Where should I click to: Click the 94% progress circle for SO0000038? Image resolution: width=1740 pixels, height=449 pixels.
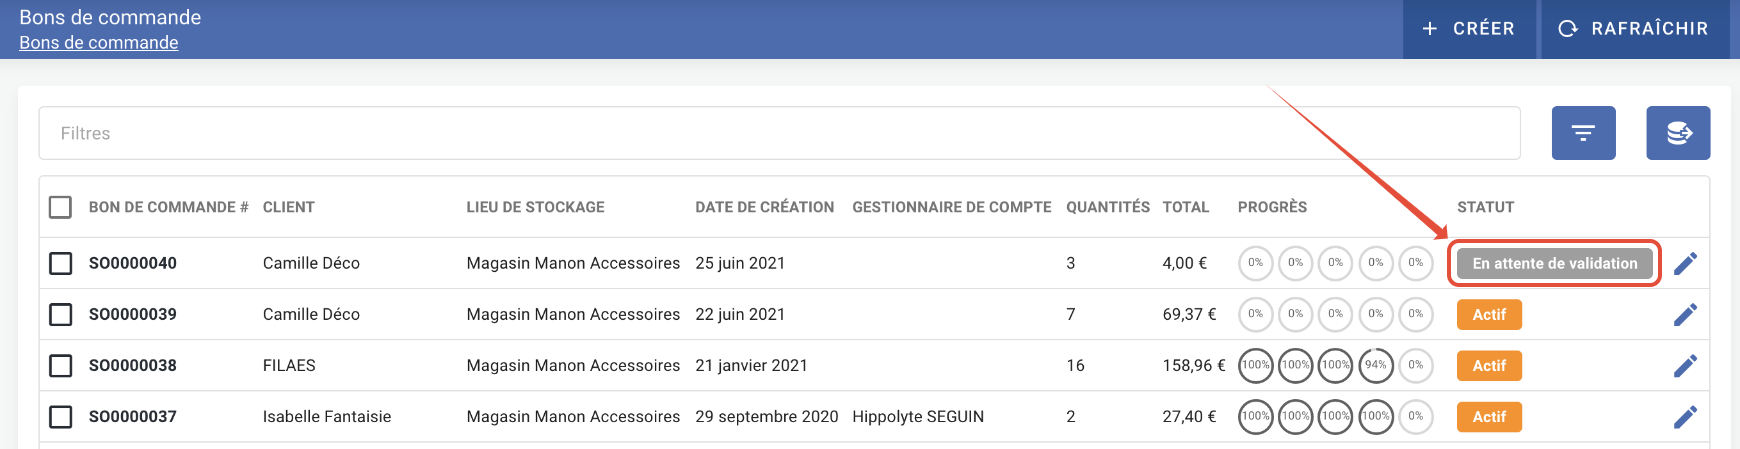point(1376,365)
